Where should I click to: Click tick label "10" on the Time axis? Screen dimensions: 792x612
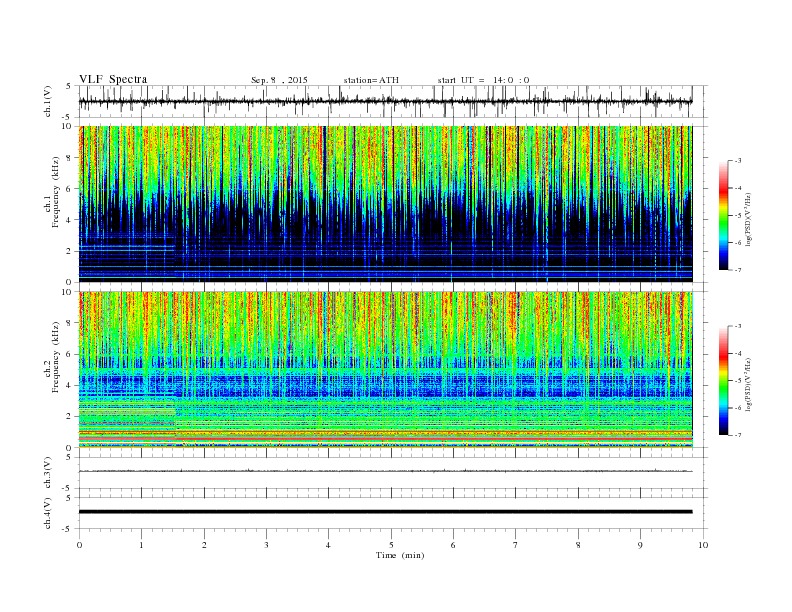703,545
